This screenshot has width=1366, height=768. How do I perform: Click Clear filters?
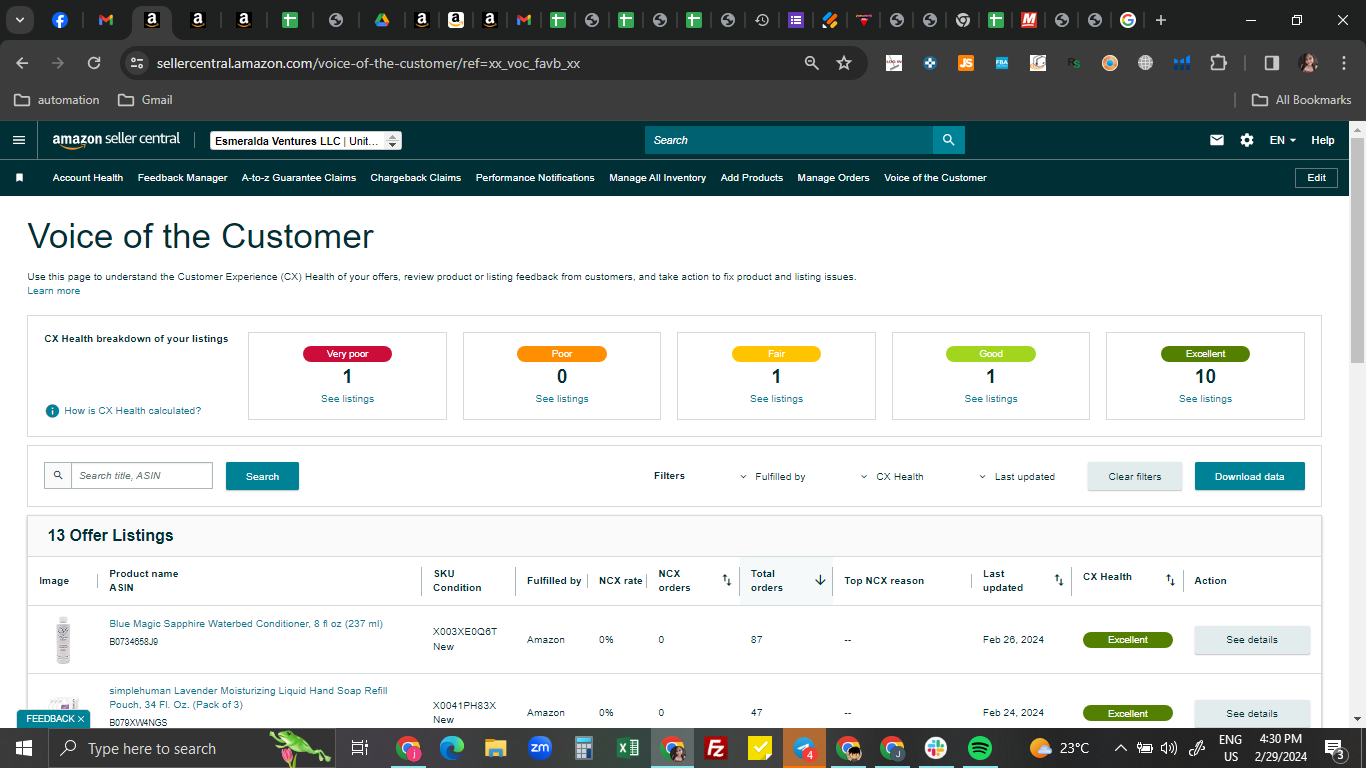1135,476
